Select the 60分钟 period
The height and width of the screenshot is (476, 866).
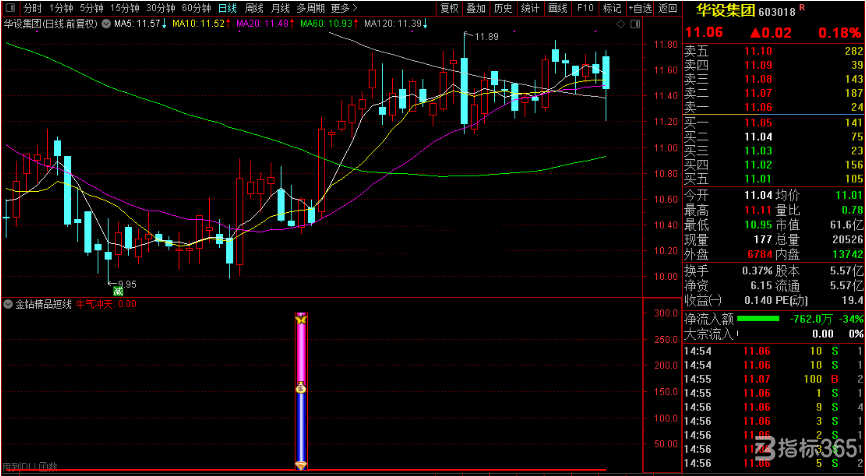click(x=196, y=8)
